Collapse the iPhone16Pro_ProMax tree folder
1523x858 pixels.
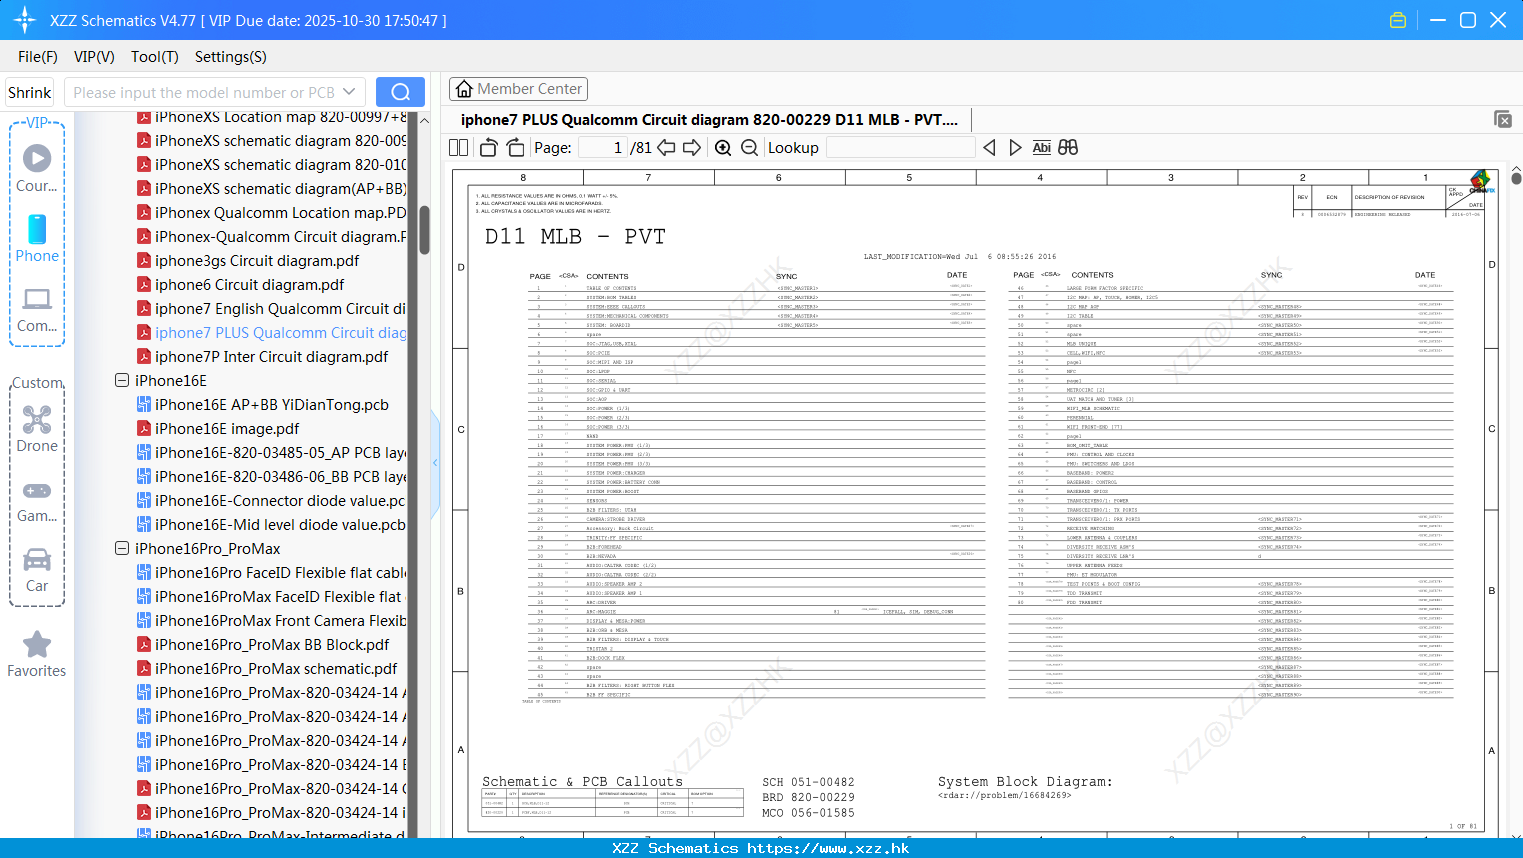click(x=122, y=548)
